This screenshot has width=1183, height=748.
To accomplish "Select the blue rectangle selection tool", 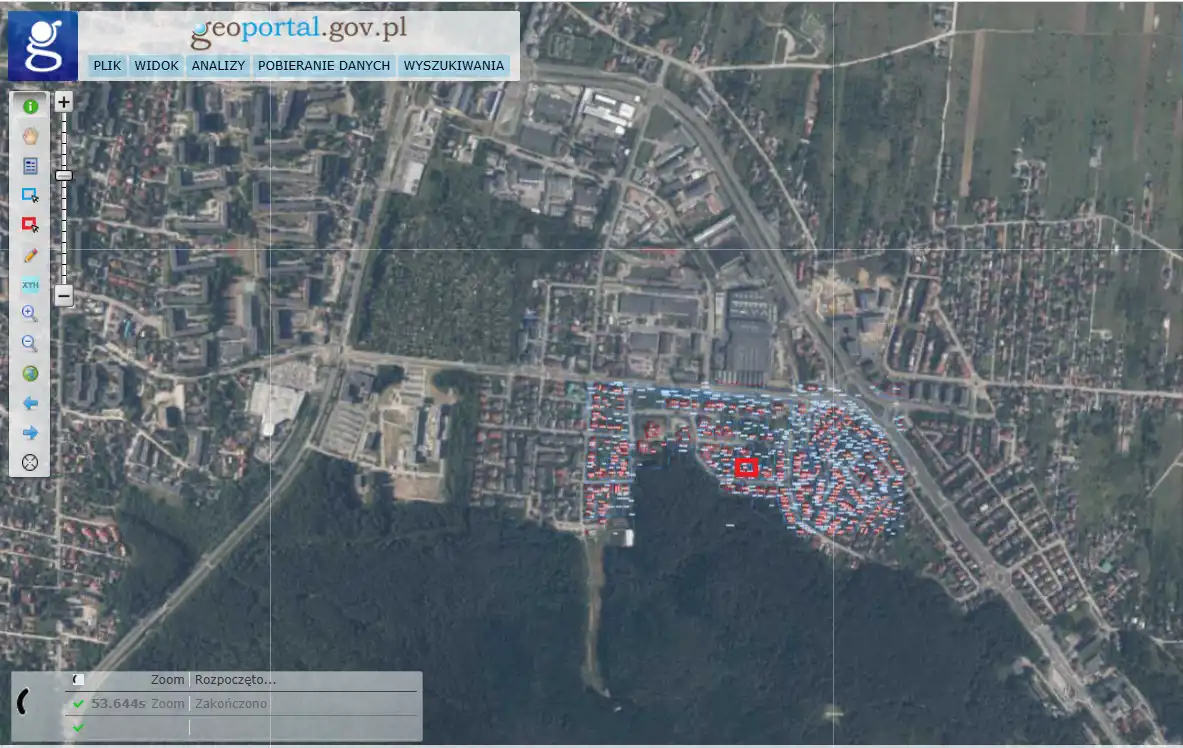I will [x=30, y=196].
